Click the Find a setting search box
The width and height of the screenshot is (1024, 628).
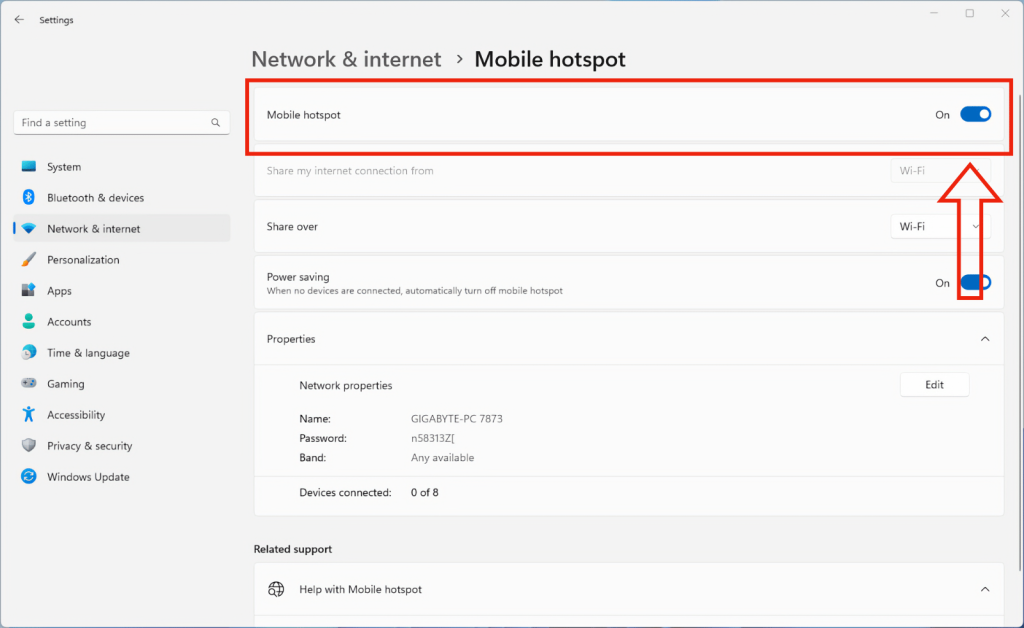pos(121,123)
